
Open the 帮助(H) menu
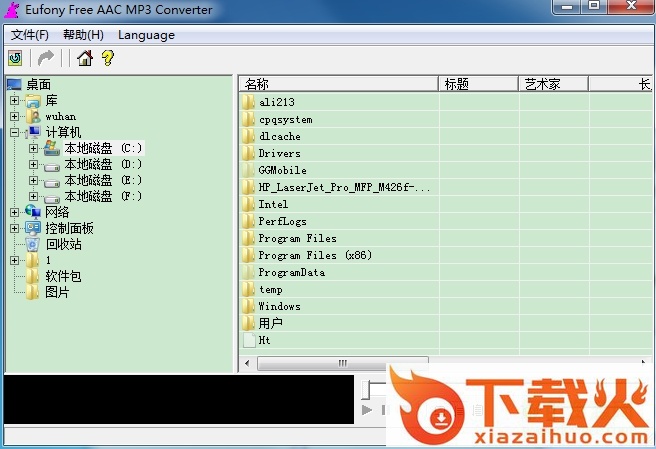click(83, 35)
